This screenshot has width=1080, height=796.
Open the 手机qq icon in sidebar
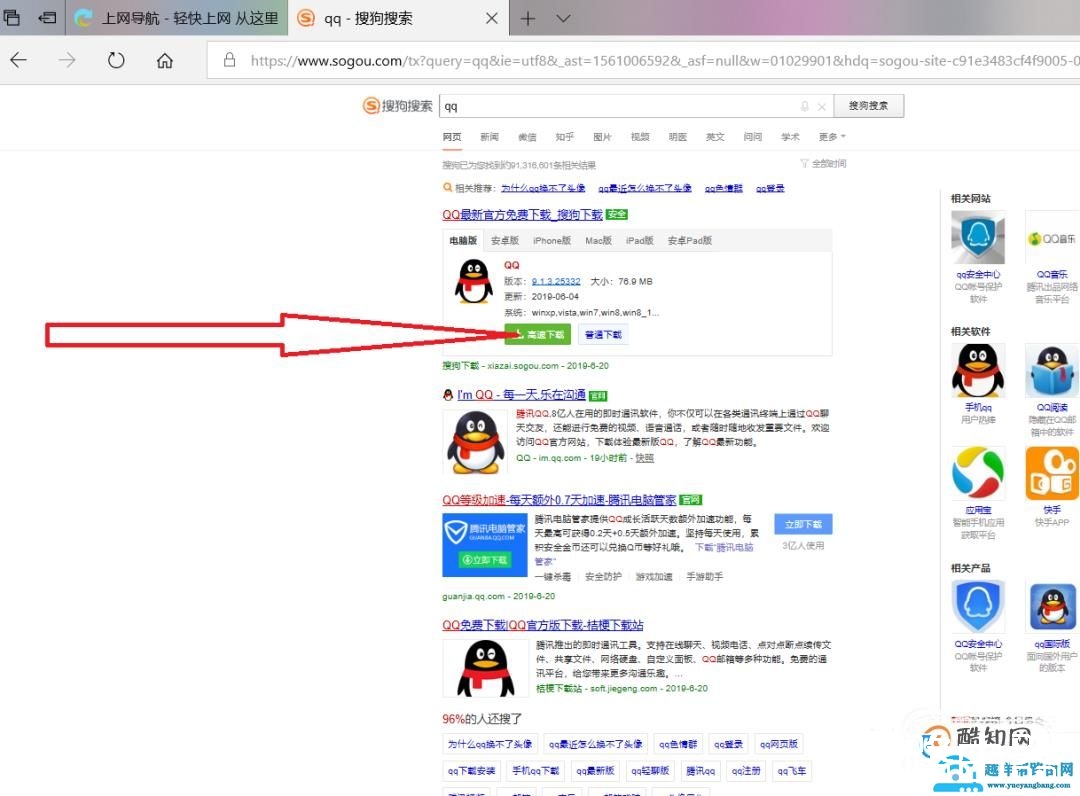(x=978, y=370)
